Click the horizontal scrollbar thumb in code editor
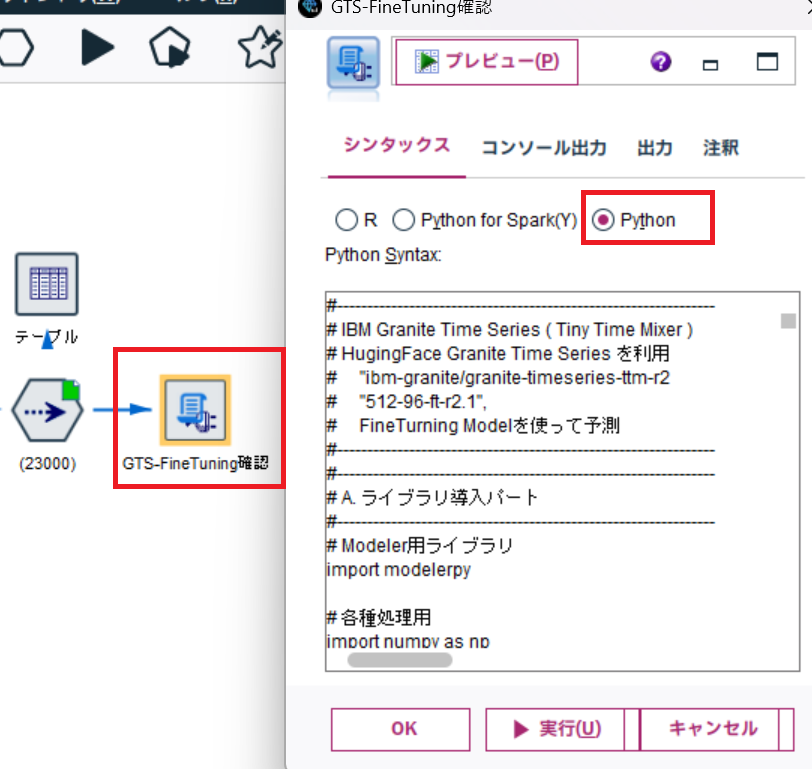This screenshot has height=769, width=812. [x=400, y=660]
